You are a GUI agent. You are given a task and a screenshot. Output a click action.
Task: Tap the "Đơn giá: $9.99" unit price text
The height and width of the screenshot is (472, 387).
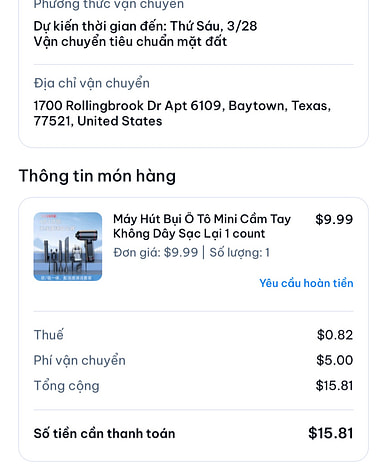(x=156, y=252)
